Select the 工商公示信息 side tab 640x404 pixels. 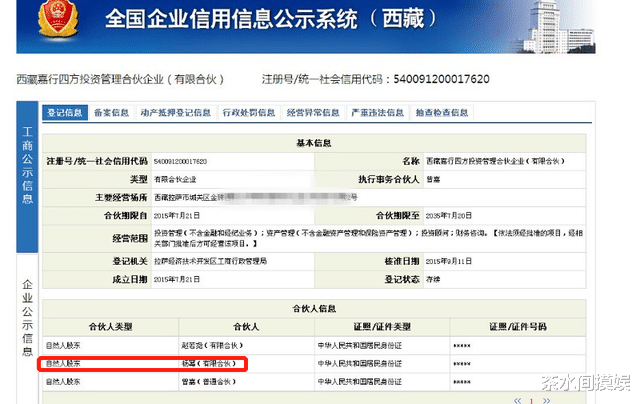pyautogui.click(x=27, y=176)
